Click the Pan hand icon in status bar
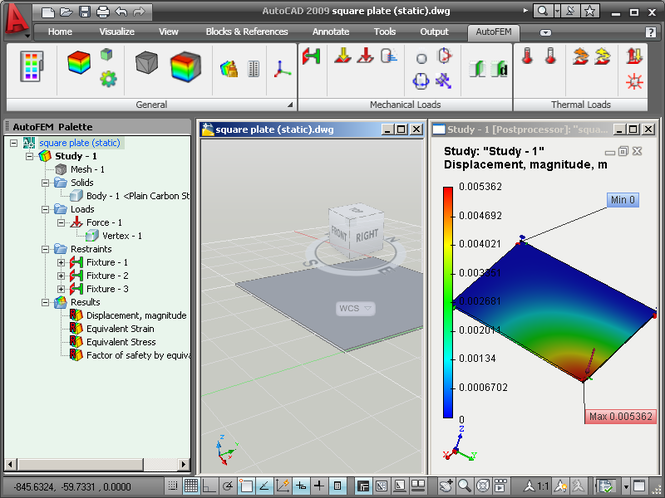The height and width of the screenshot is (498, 665). (446, 485)
